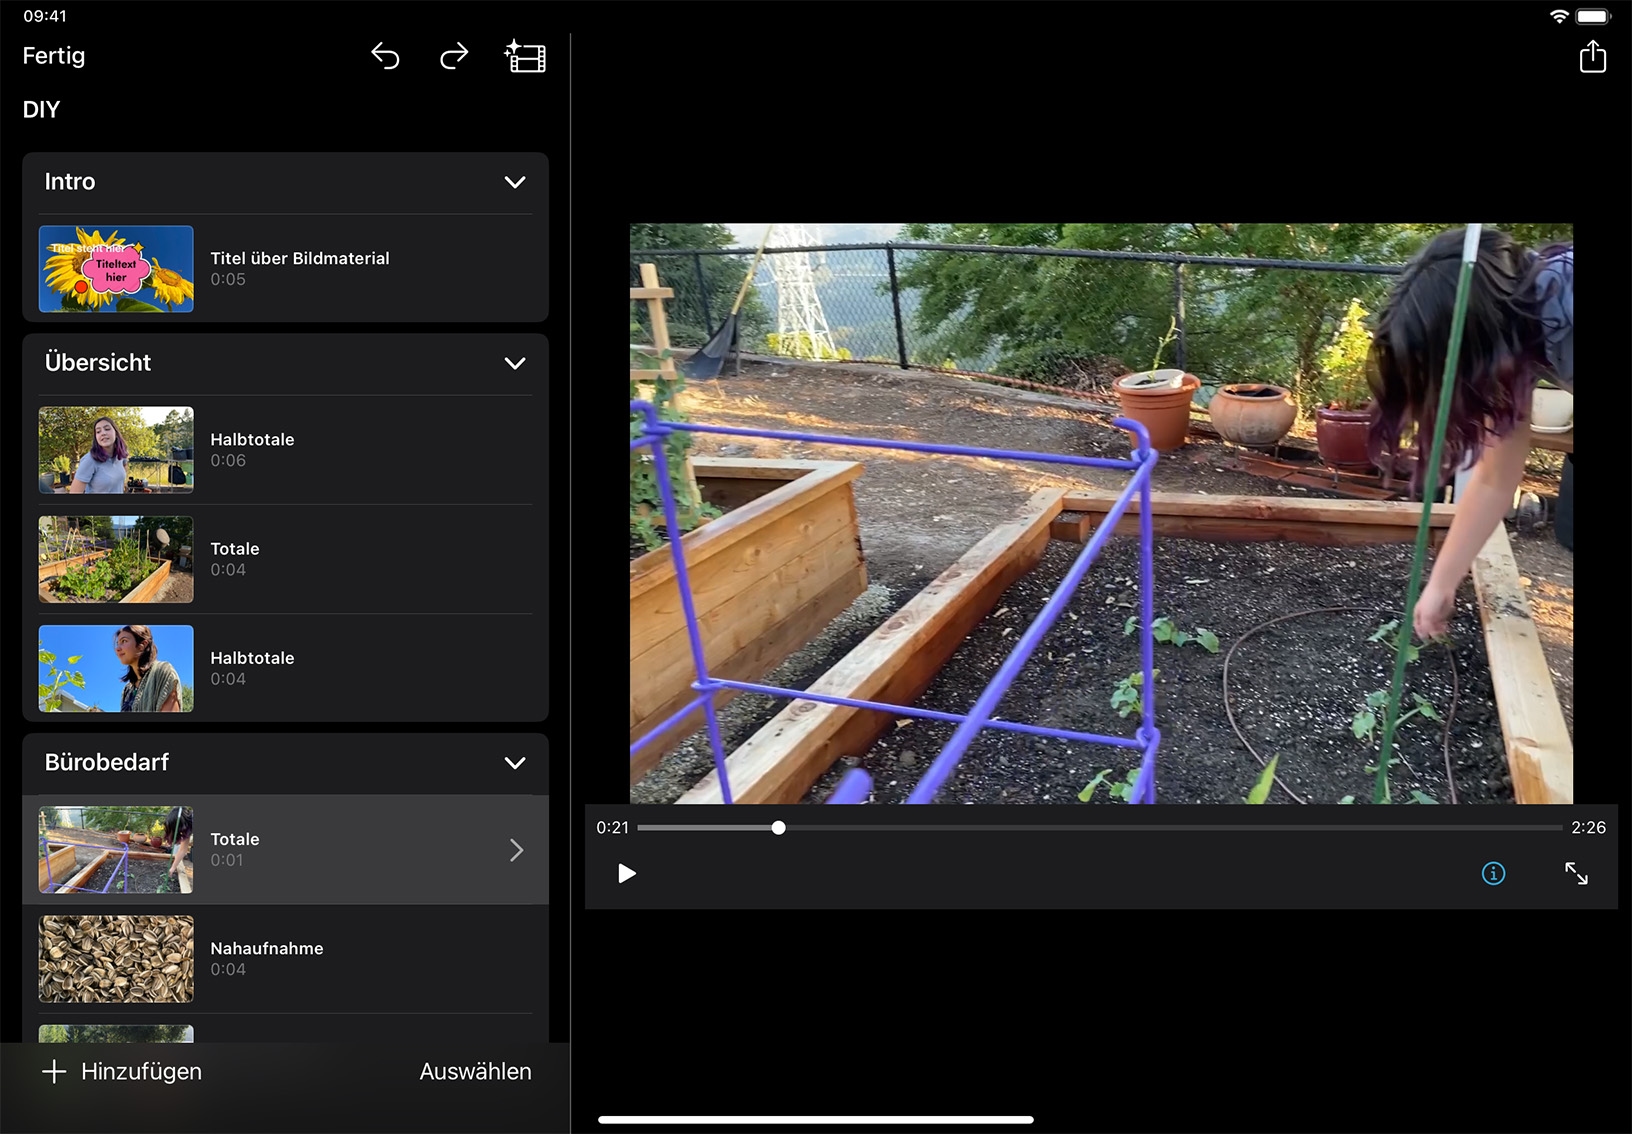The width and height of the screenshot is (1632, 1134).
Task: Collapse the Intro section
Action: pyautogui.click(x=515, y=182)
